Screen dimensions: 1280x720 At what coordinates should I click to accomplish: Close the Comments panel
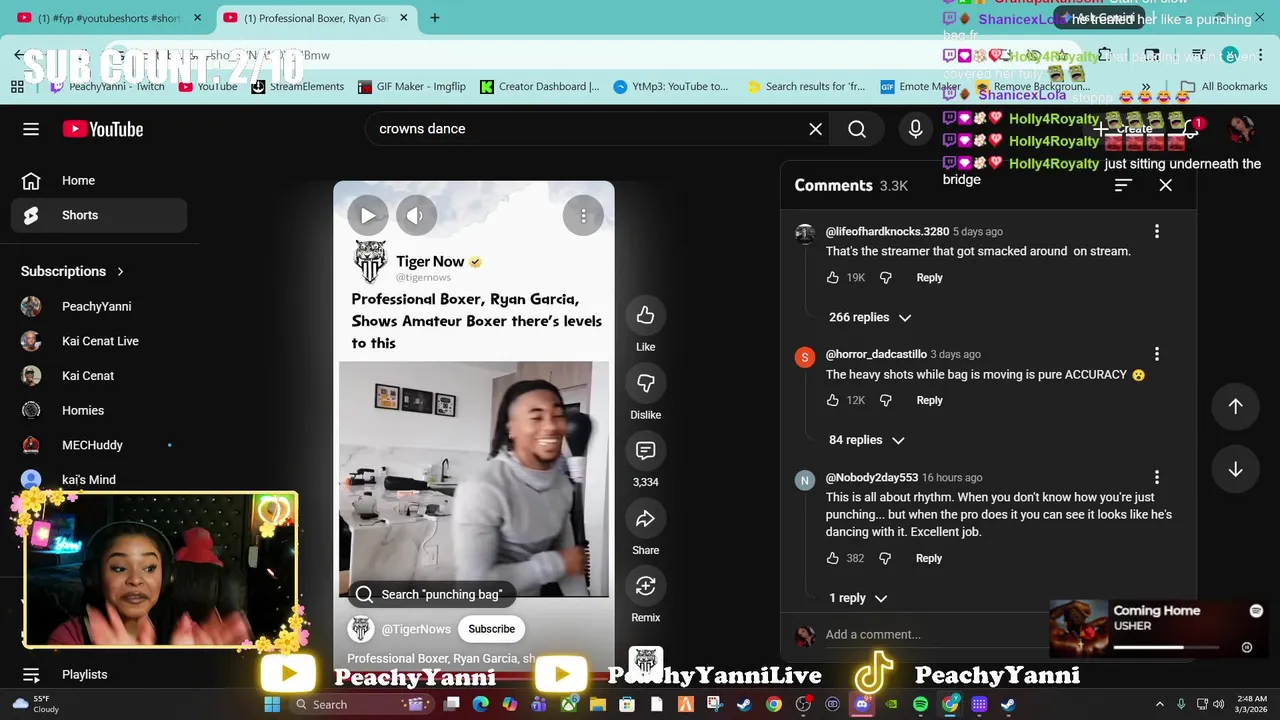1166,185
